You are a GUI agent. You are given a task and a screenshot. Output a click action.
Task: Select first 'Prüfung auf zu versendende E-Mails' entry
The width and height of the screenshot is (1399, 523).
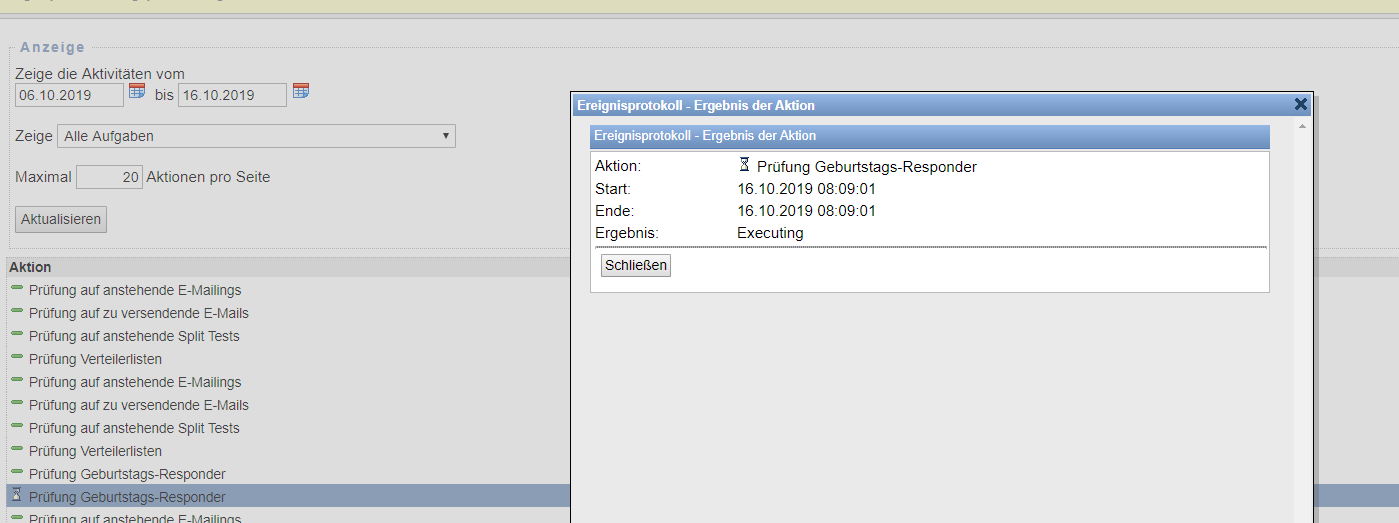click(138, 313)
